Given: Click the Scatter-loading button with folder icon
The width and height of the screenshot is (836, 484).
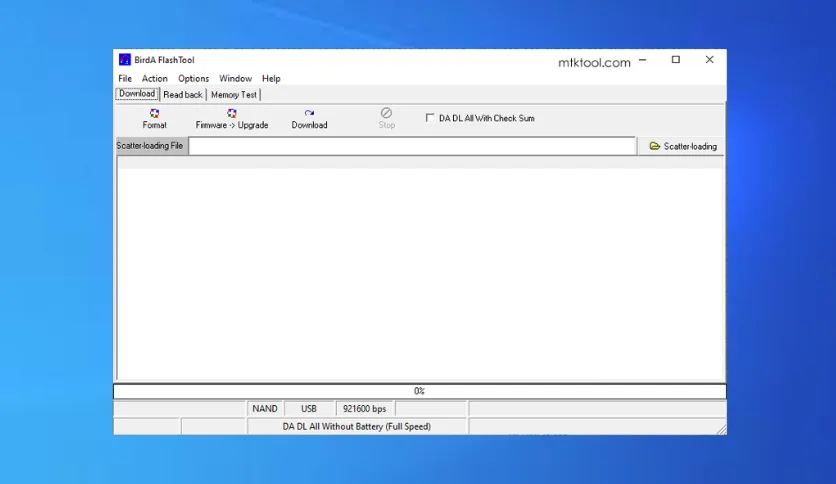Looking at the screenshot, I should (x=682, y=146).
